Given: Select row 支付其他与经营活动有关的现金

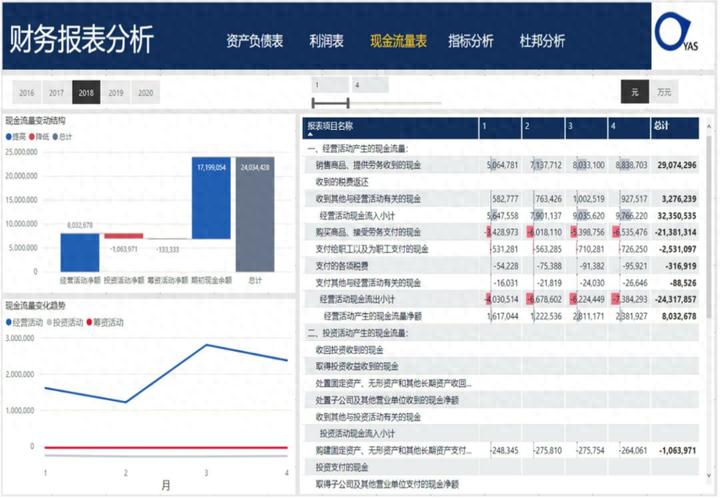Looking at the screenshot, I should [x=501, y=283].
